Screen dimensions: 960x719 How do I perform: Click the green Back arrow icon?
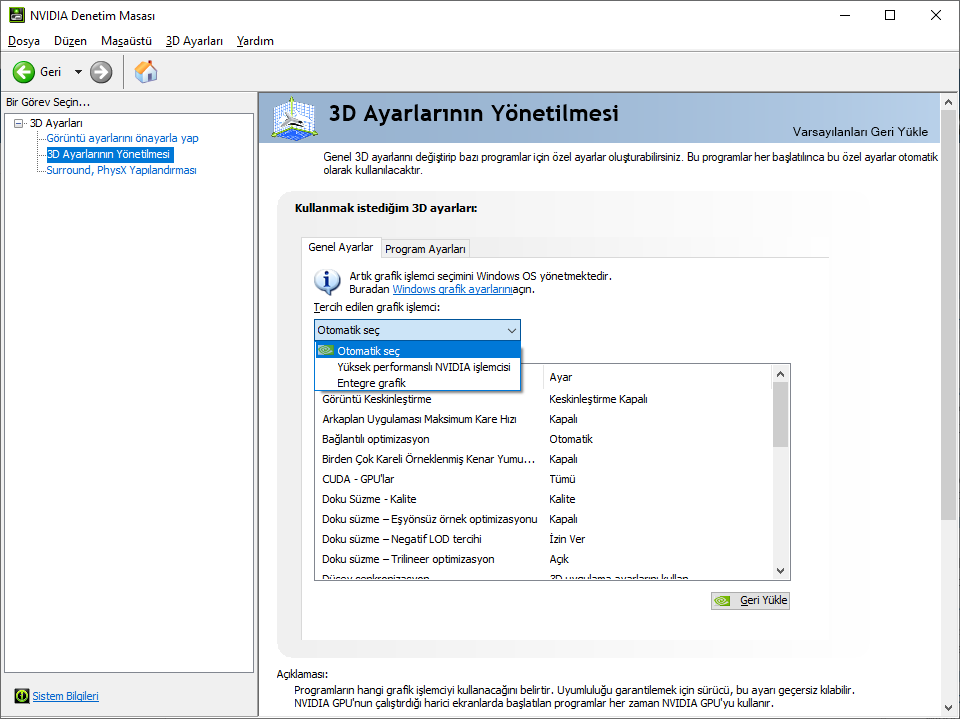[24, 72]
